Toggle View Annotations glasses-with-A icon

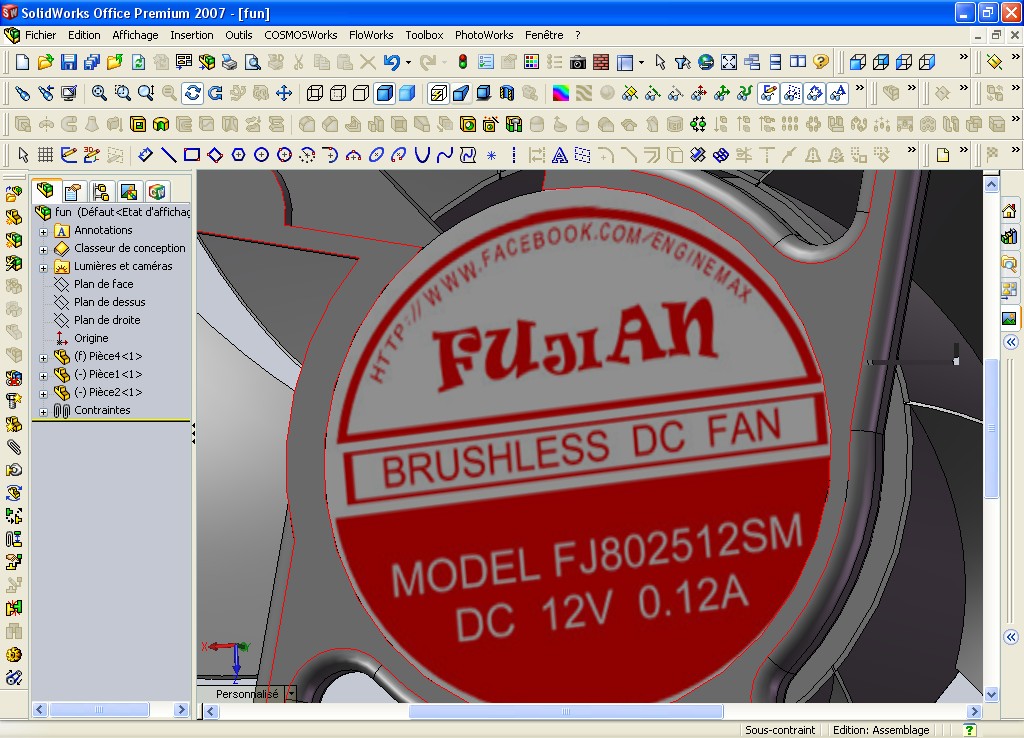tap(838, 93)
